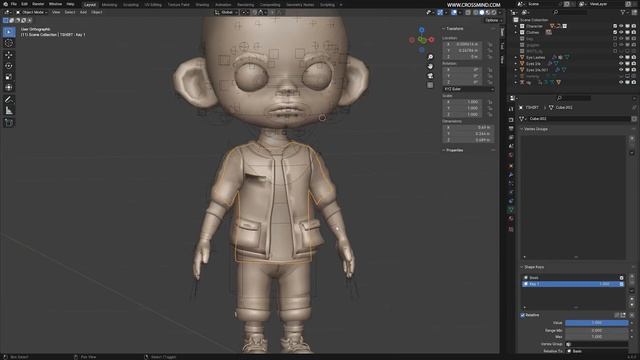Open the Object Data green triangle tab
Screen dimensions: 640x360
pos(511,210)
